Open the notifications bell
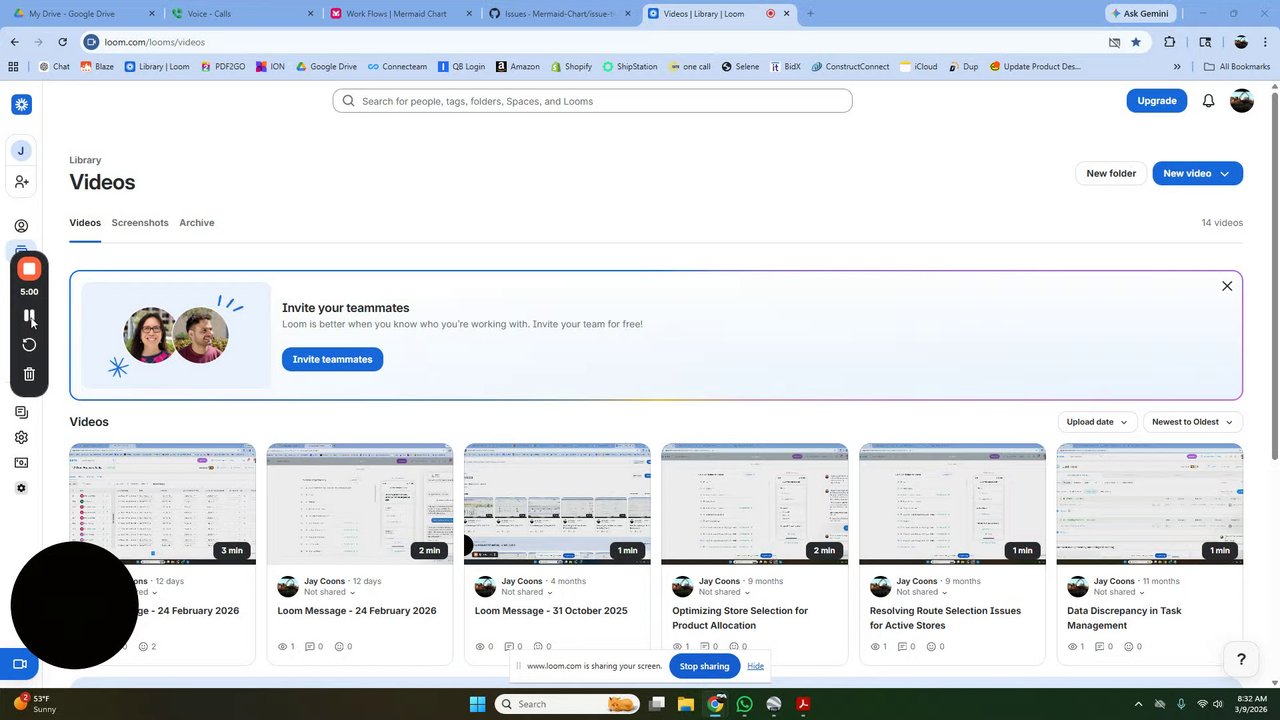The image size is (1280, 720). [1208, 101]
